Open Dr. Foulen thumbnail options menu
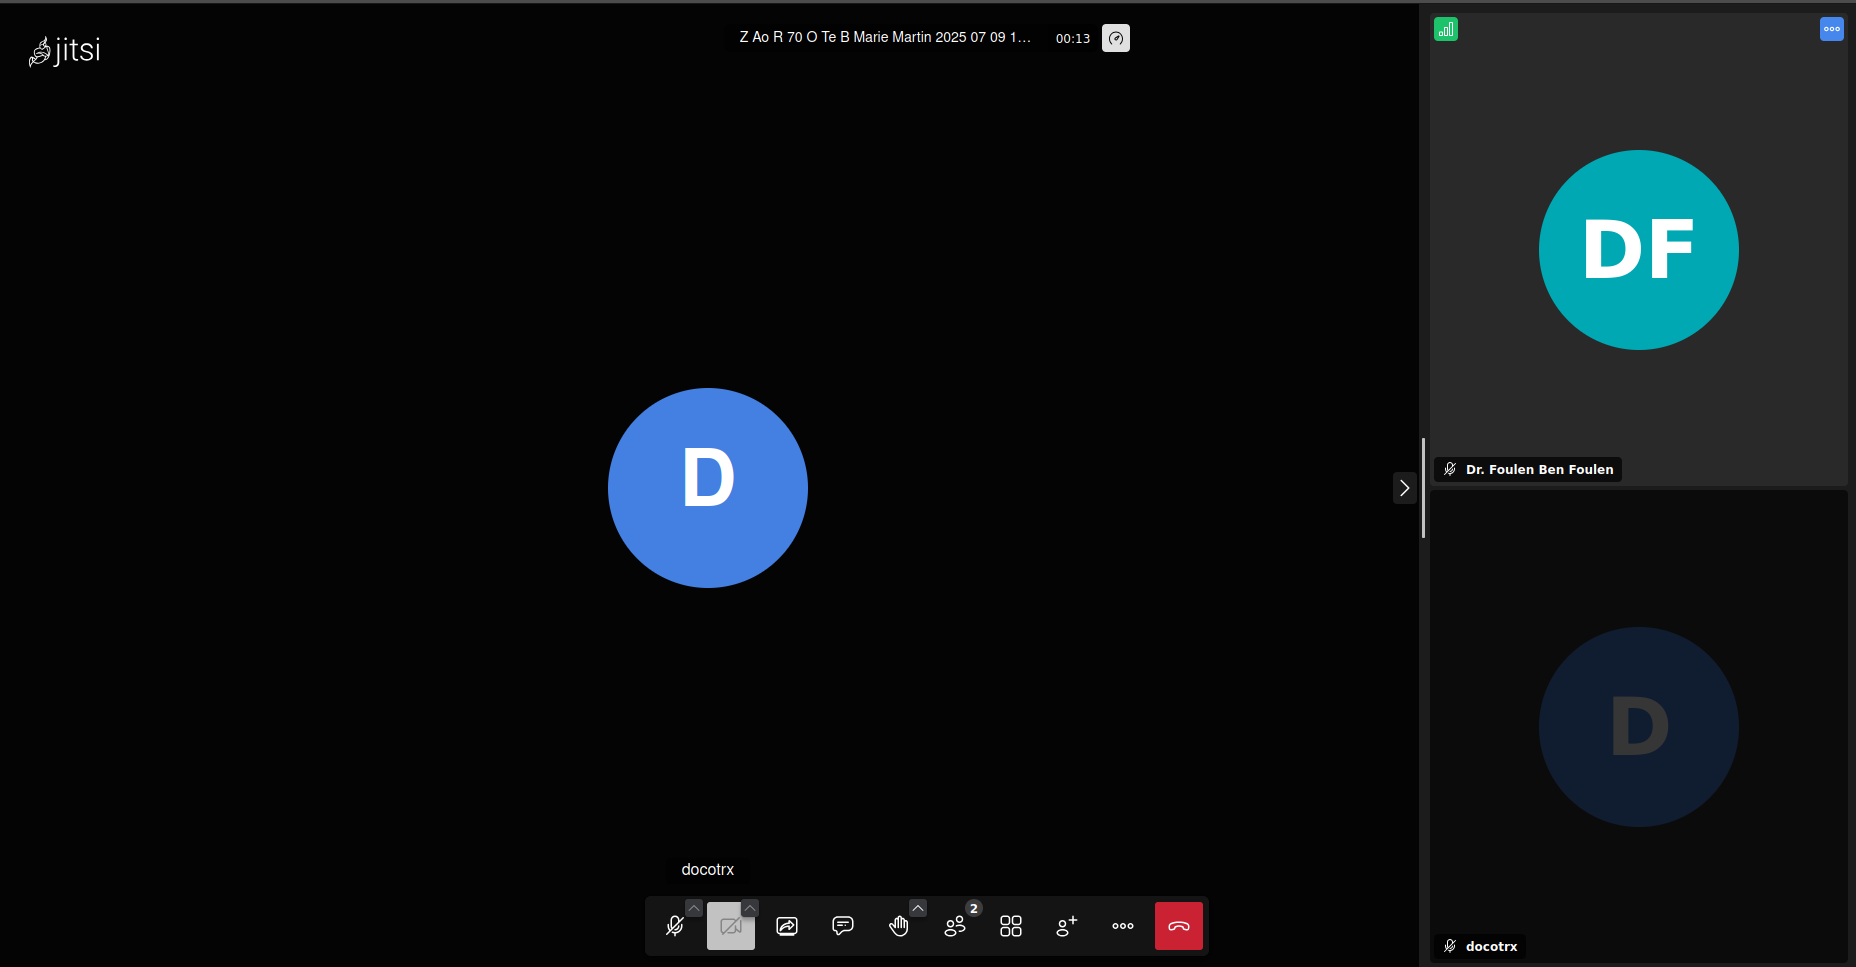 tap(1832, 29)
